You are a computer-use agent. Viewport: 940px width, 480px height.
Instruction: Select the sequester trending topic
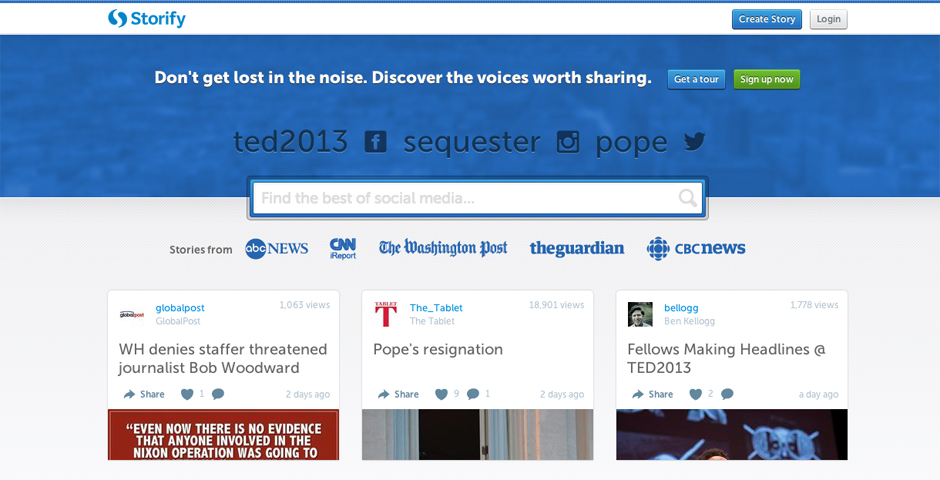472,143
